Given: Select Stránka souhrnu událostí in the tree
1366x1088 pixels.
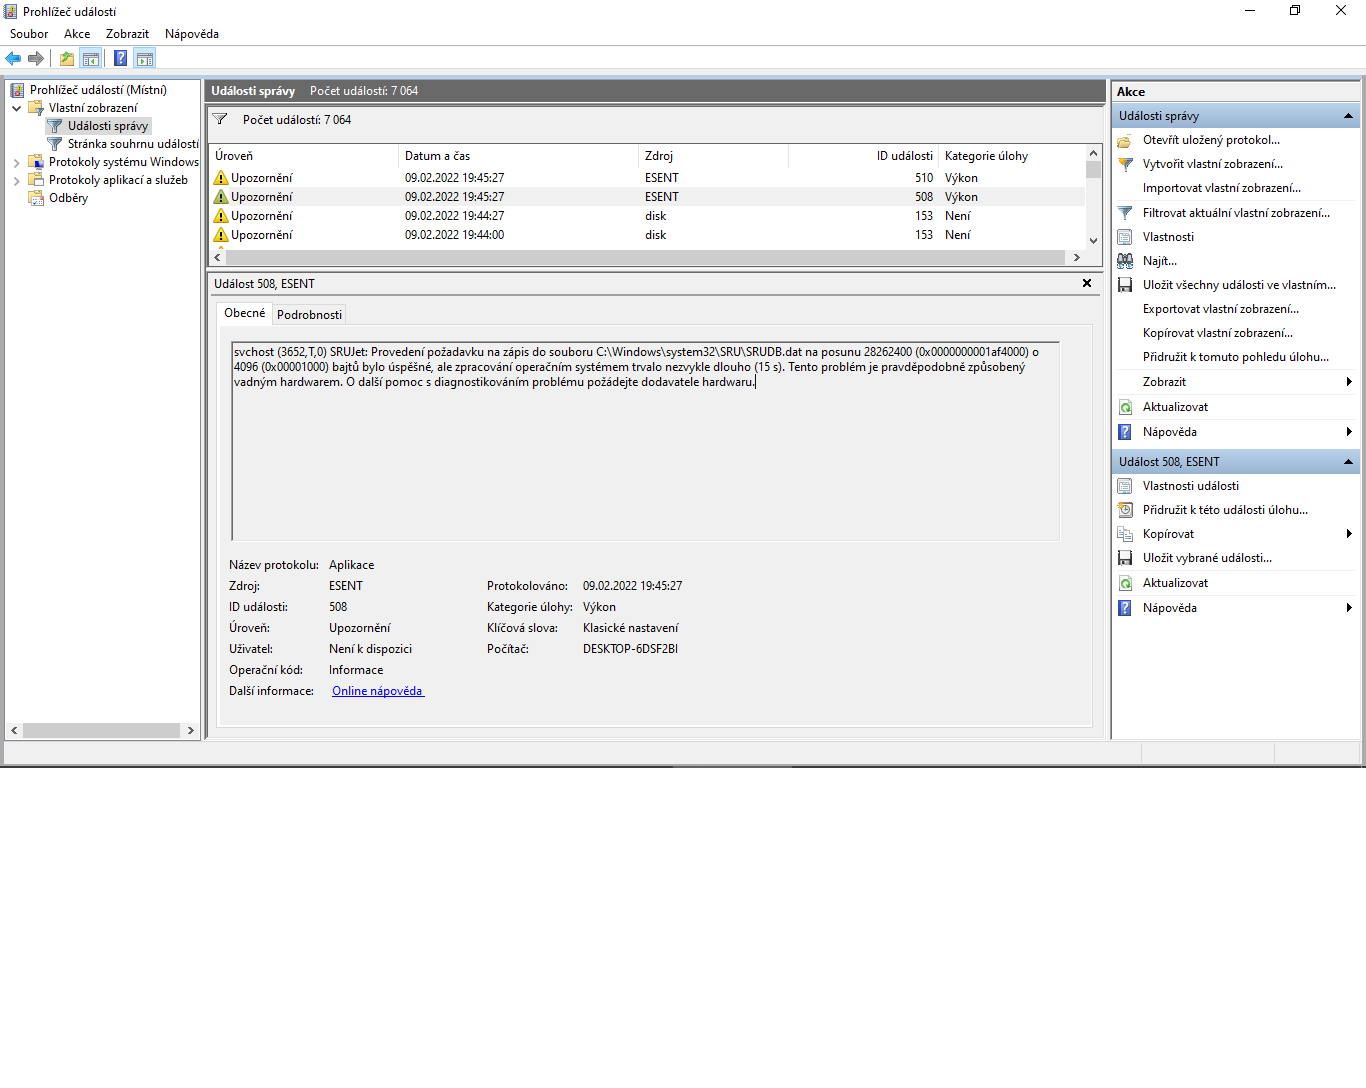Looking at the screenshot, I should (133, 144).
